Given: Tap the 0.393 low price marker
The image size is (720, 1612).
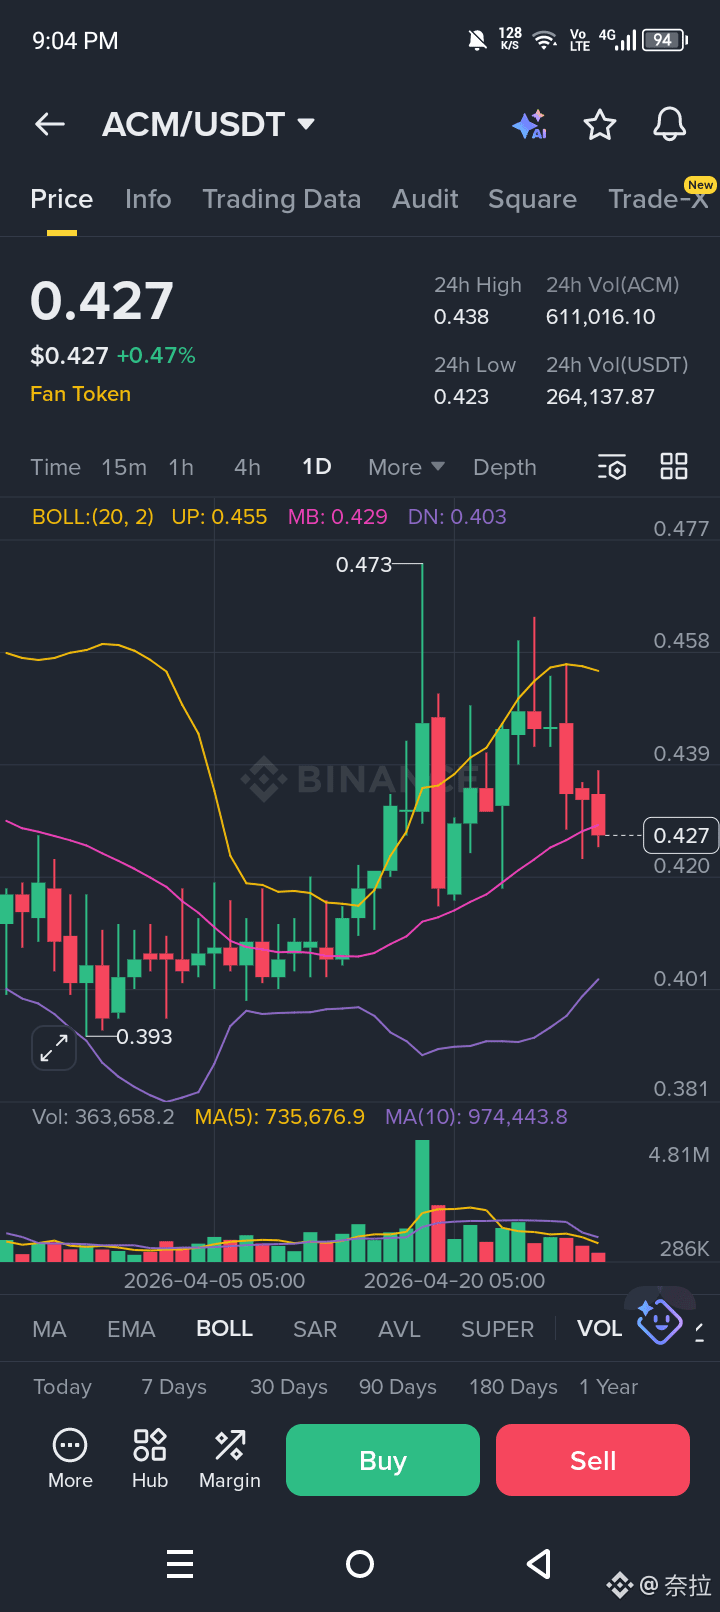Looking at the screenshot, I should click(144, 1037).
